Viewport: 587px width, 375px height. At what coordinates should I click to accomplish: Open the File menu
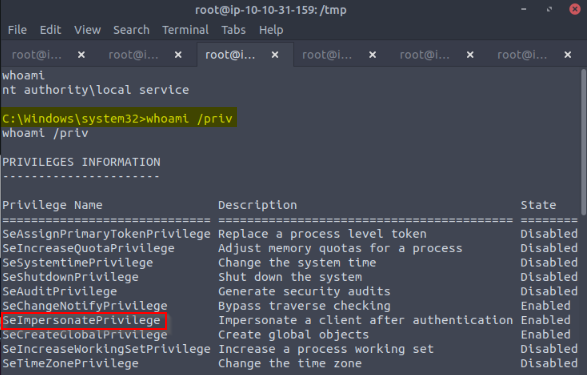[x=17, y=30]
